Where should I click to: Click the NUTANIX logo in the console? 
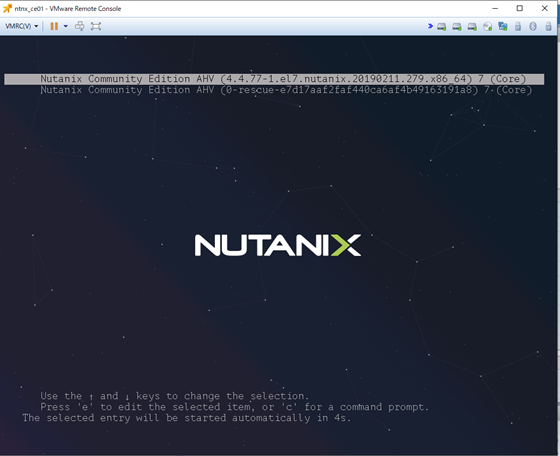click(278, 245)
